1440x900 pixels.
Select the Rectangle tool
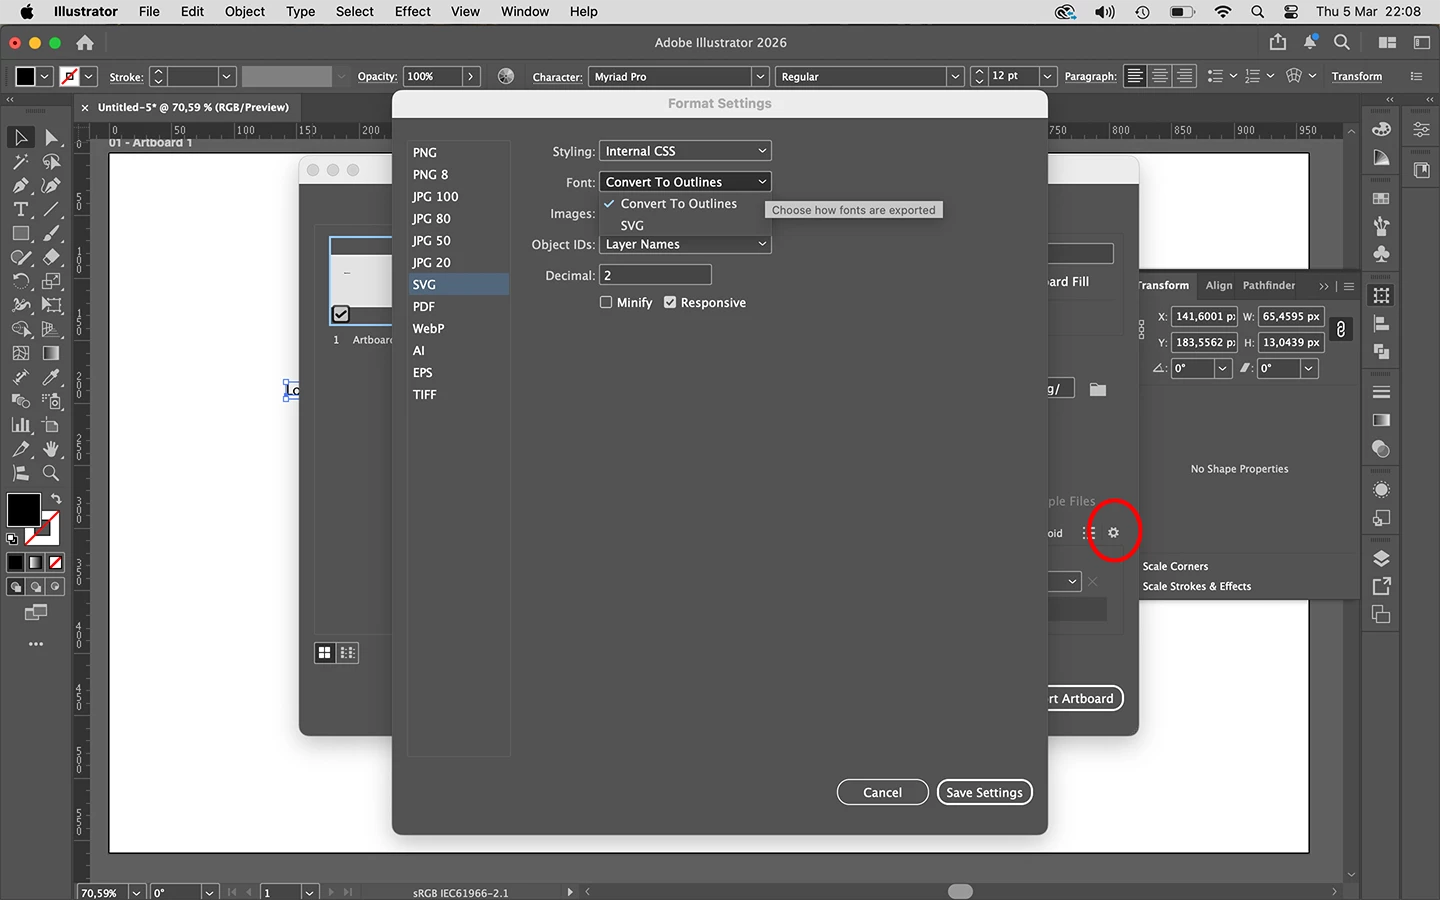(x=21, y=233)
